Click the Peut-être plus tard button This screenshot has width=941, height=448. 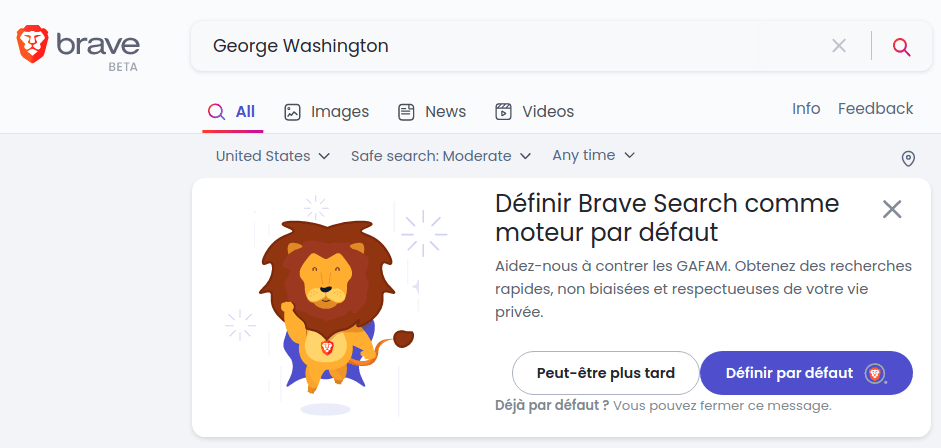click(x=606, y=373)
